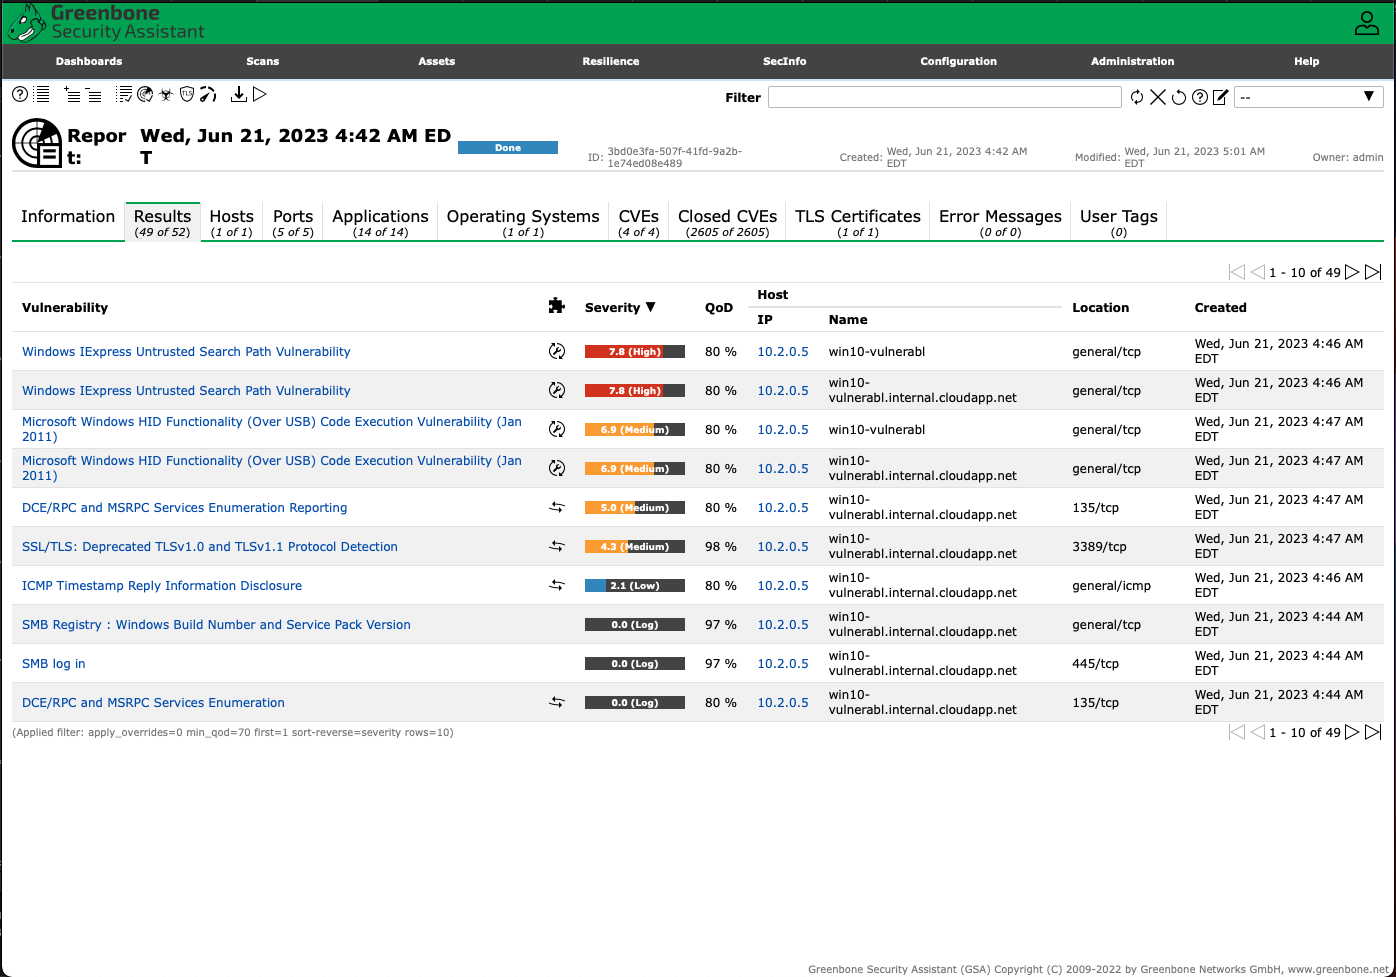Edit filter with the pencil icon

point(1220,97)
